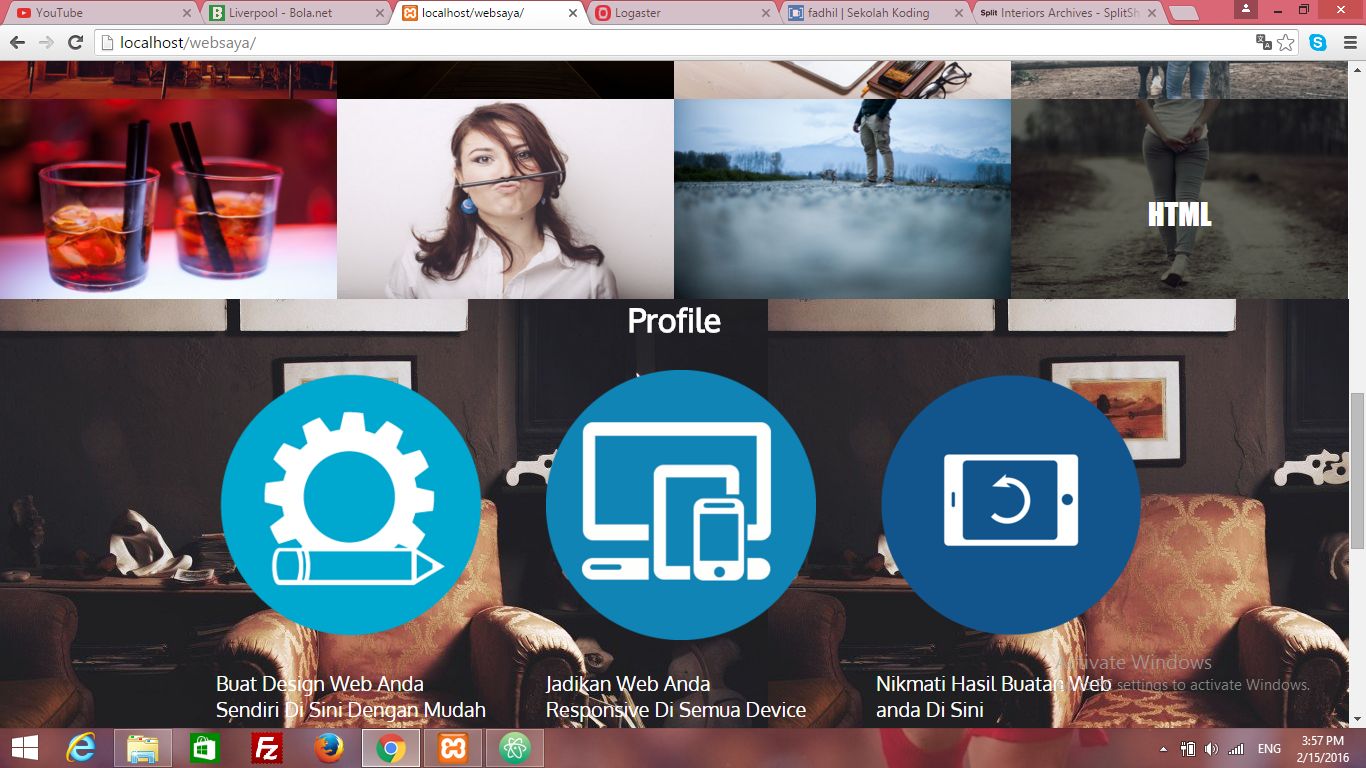Reload the localhost page
Screen dimensions: 1366x768
pyautogui.click(x=75, y=43)
